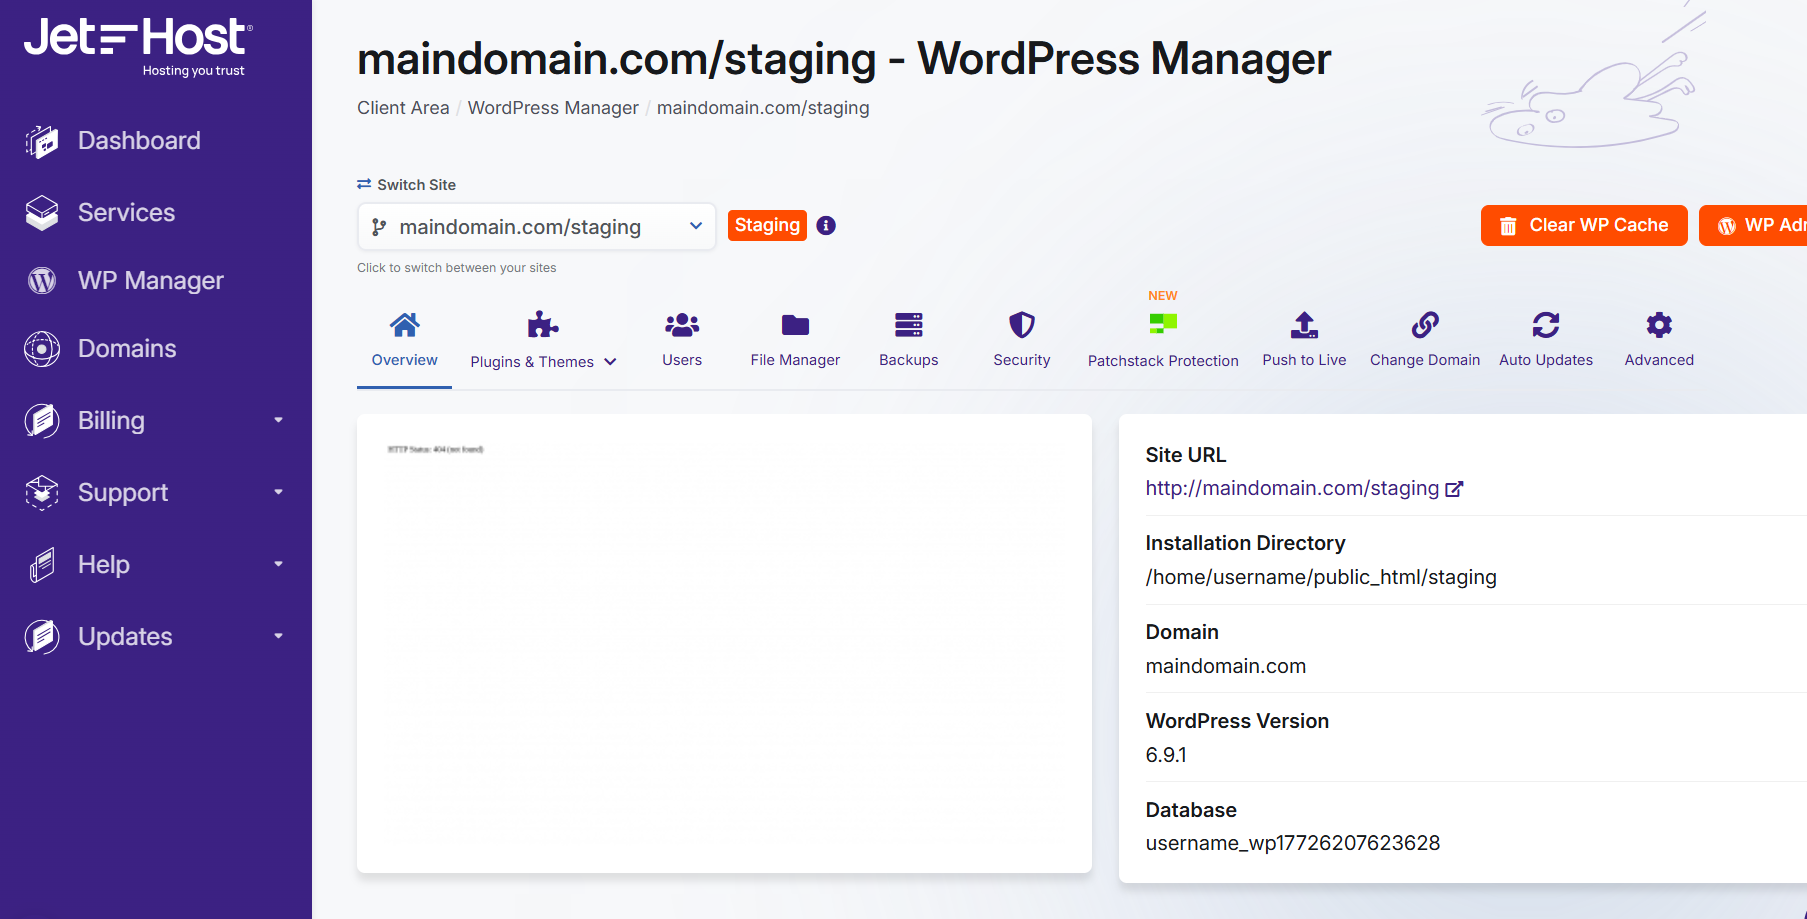Screen dimensions: 1807x919
Task: Navigate to Client Area via breadcrumb
Action: pos(402,107)
